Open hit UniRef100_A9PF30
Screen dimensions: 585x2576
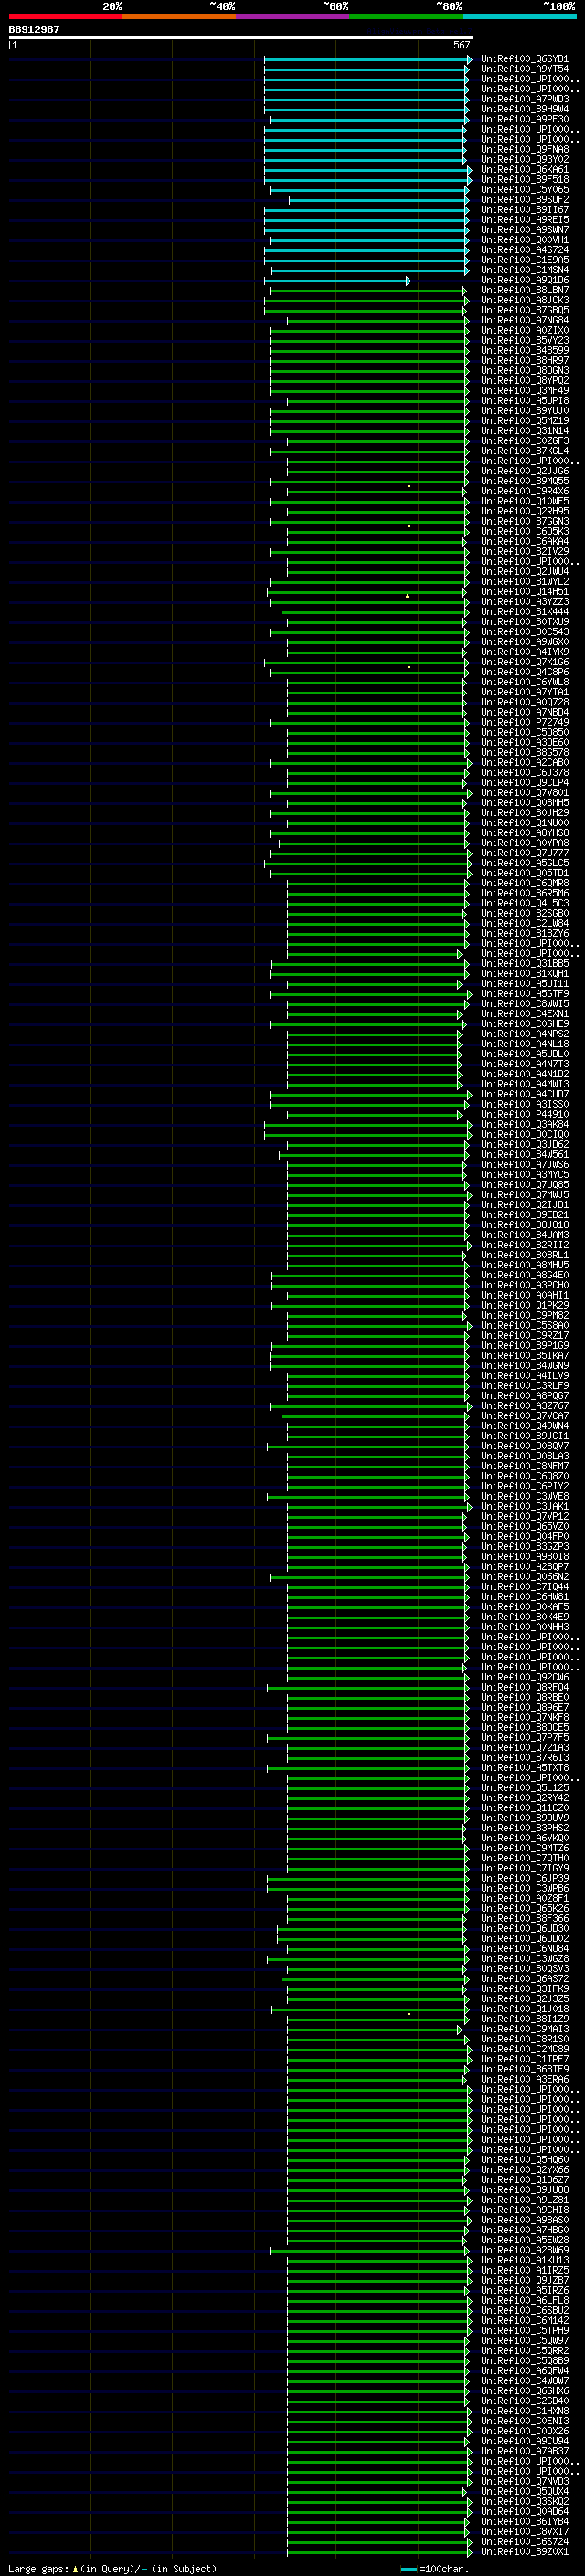pyautogui.click(x=524, y=119)
